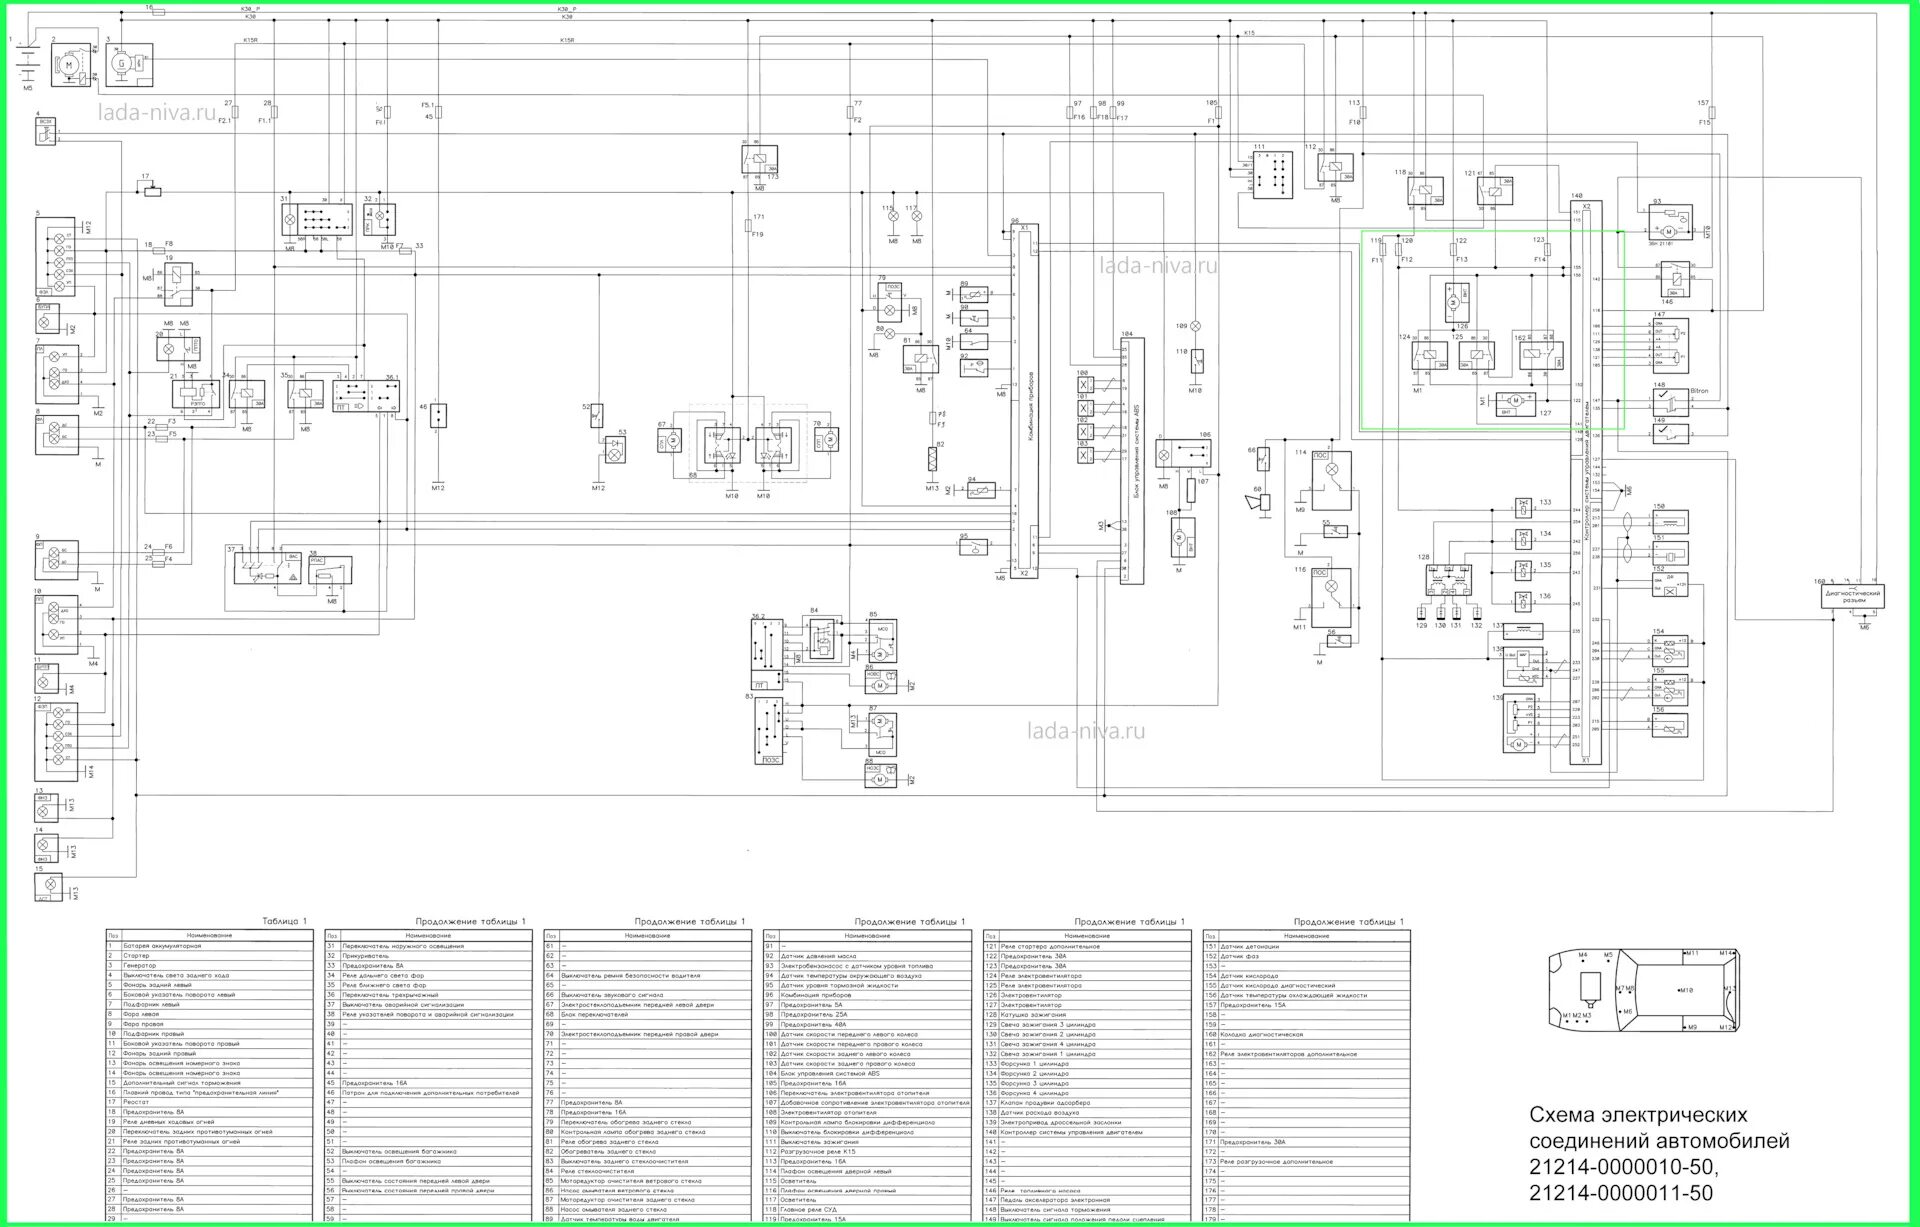Click the 'Таблица 1' heading

point(284,922)
